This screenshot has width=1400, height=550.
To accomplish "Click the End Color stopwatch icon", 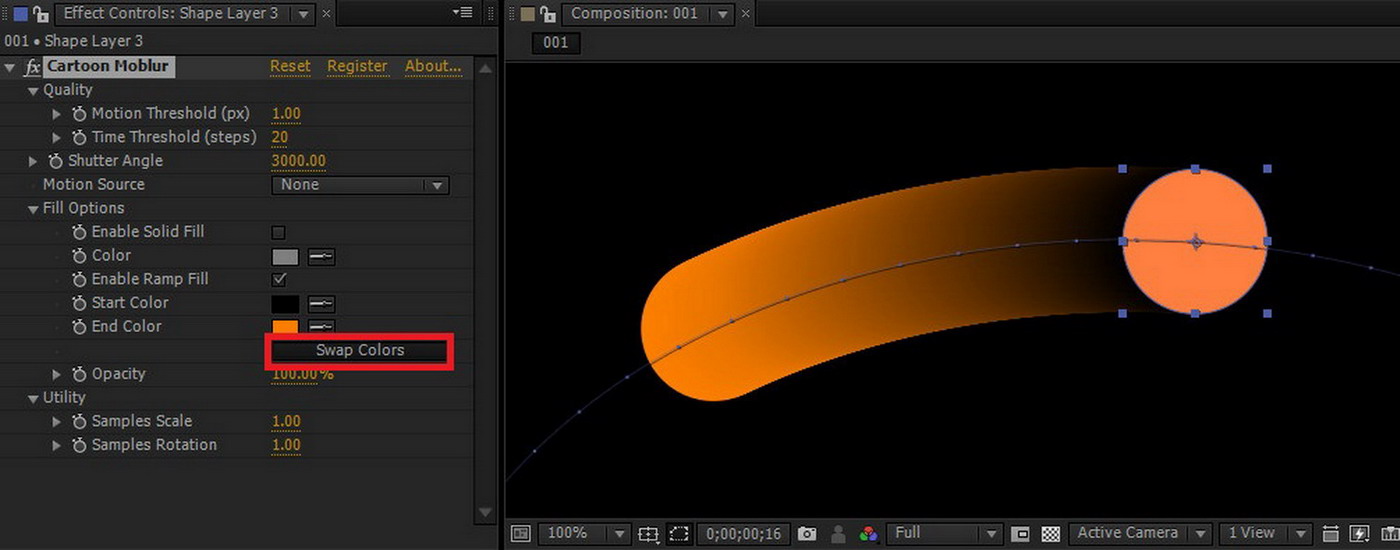I will pyautogui.click(x=80, y=327).
